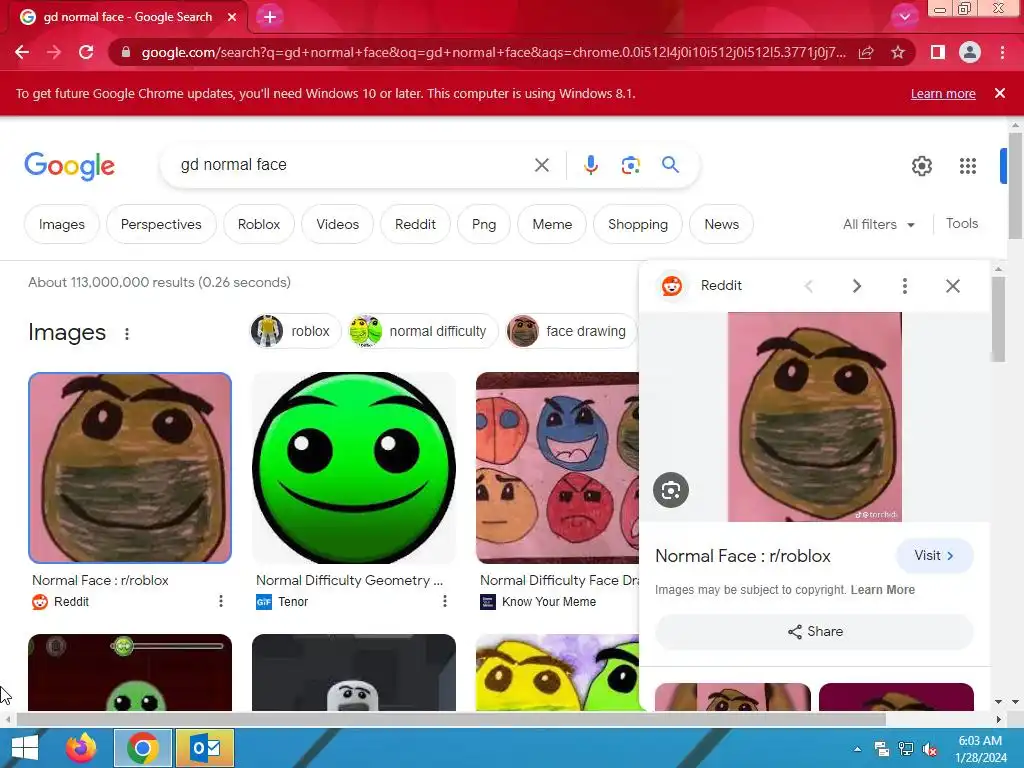The image size is (1024, 768).
Task: Open the search Tools options
Action: click(962, 223)
